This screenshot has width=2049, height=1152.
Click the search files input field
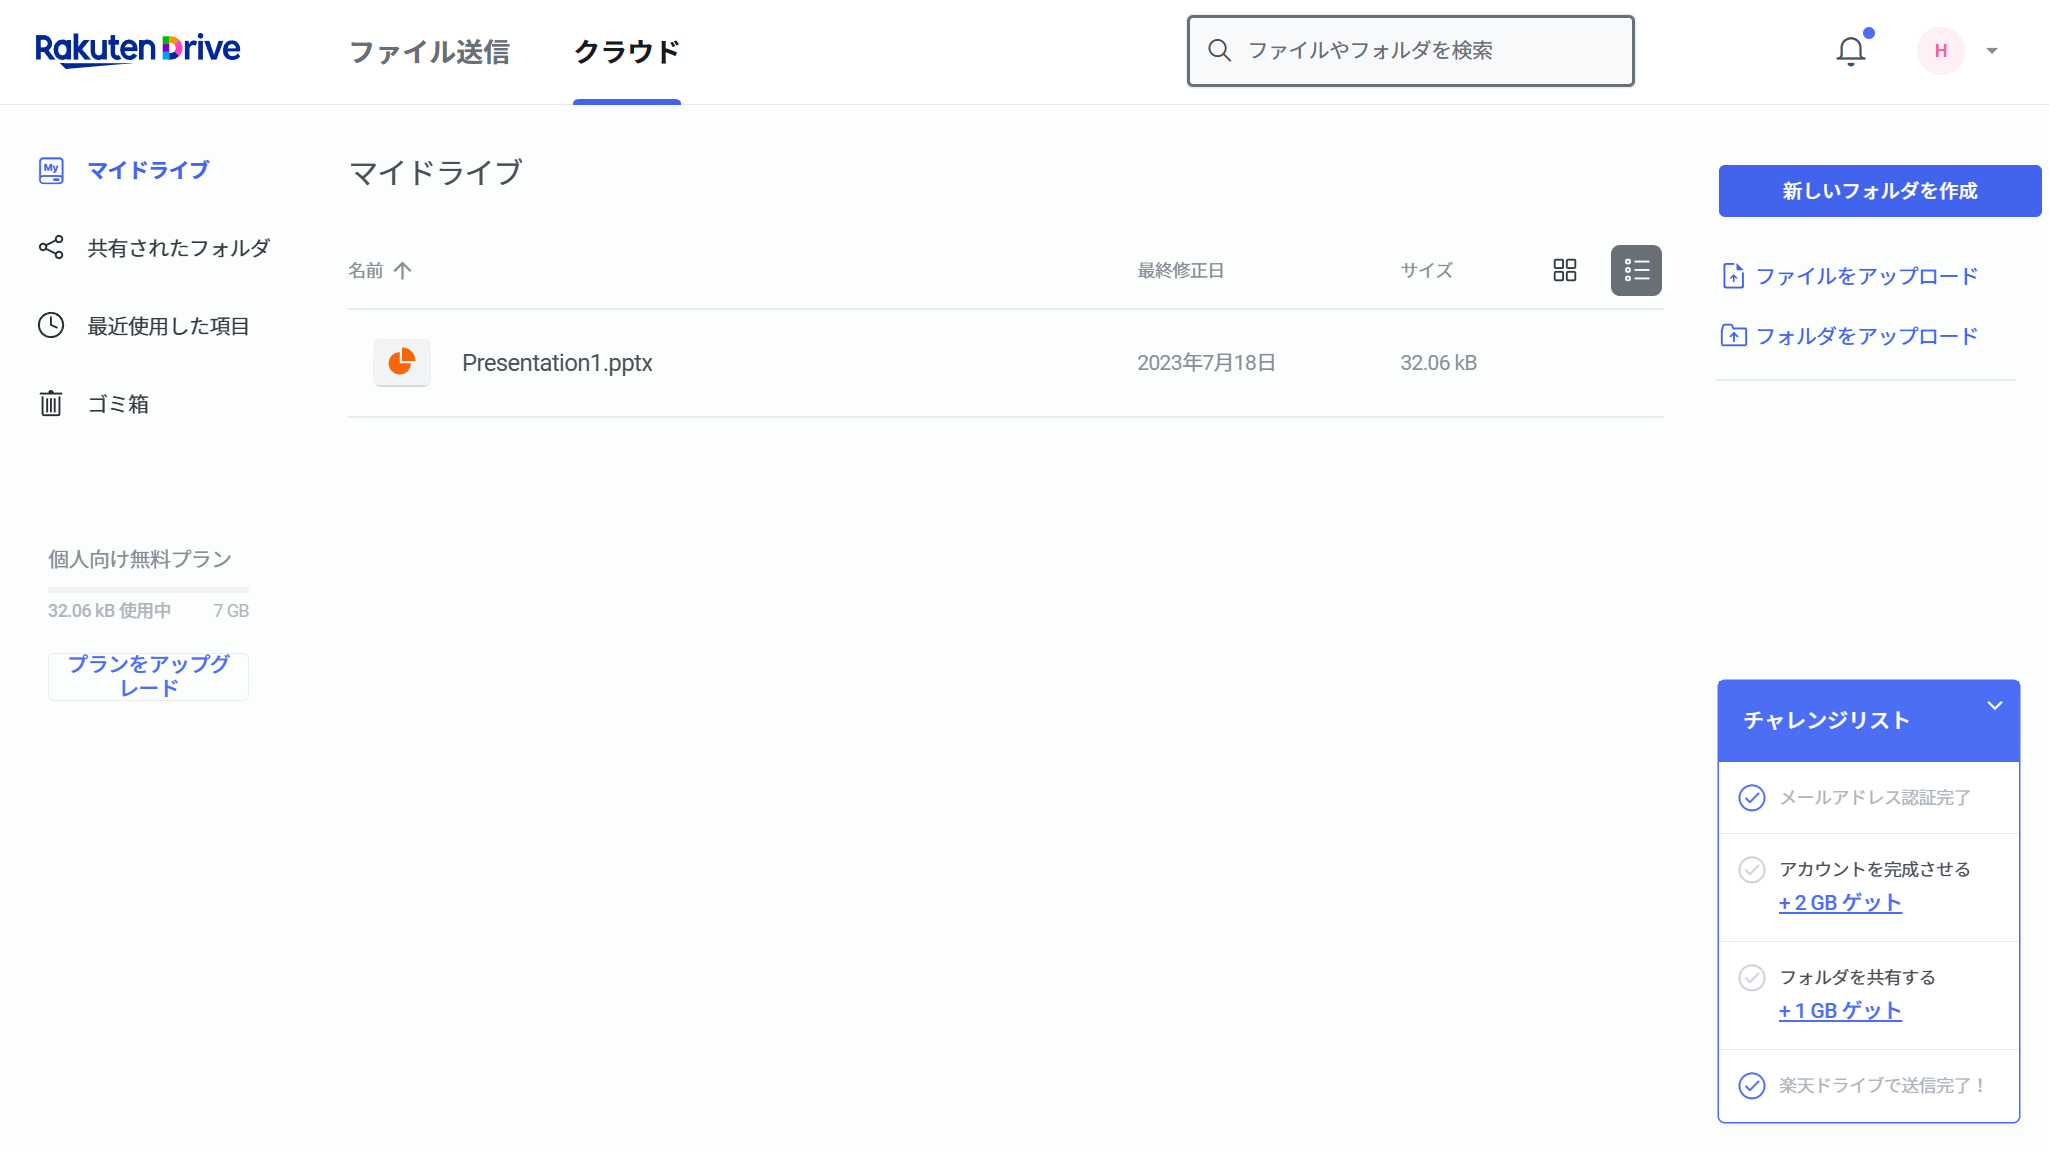(x=1409, y=51)
